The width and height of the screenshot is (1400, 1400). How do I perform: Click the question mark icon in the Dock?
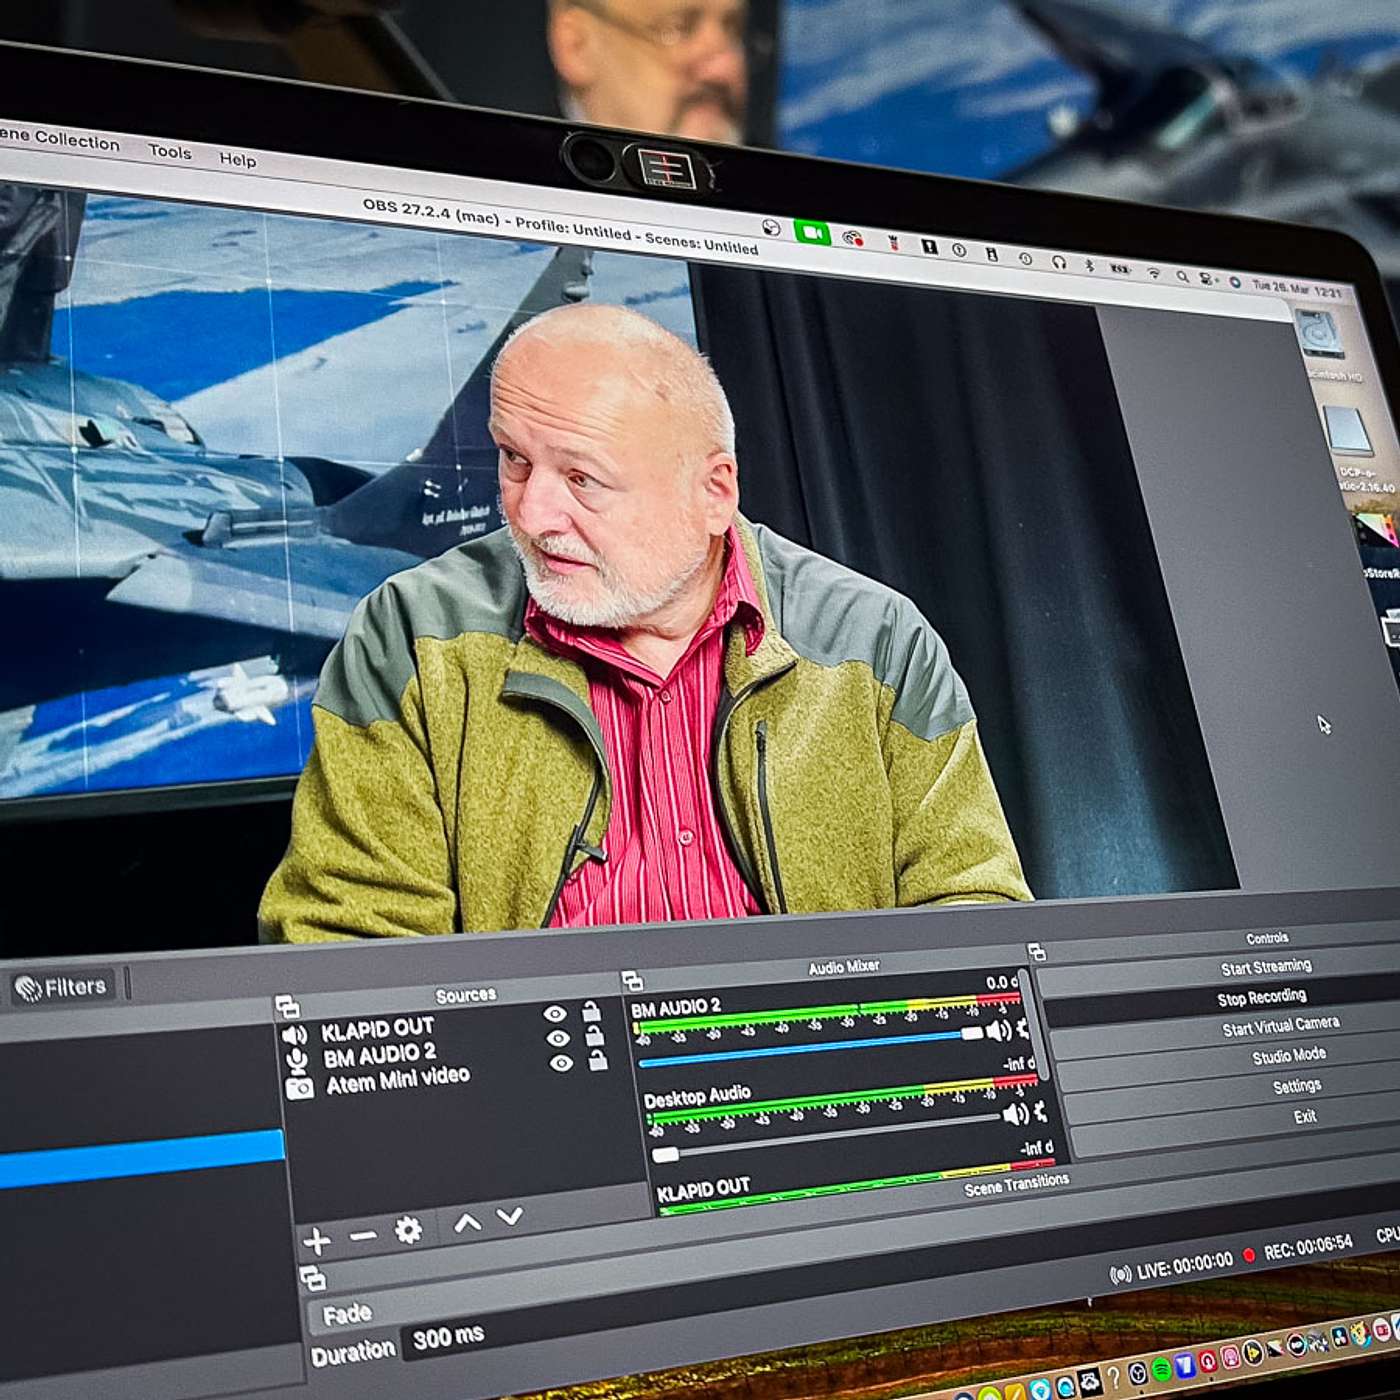1113,1379
